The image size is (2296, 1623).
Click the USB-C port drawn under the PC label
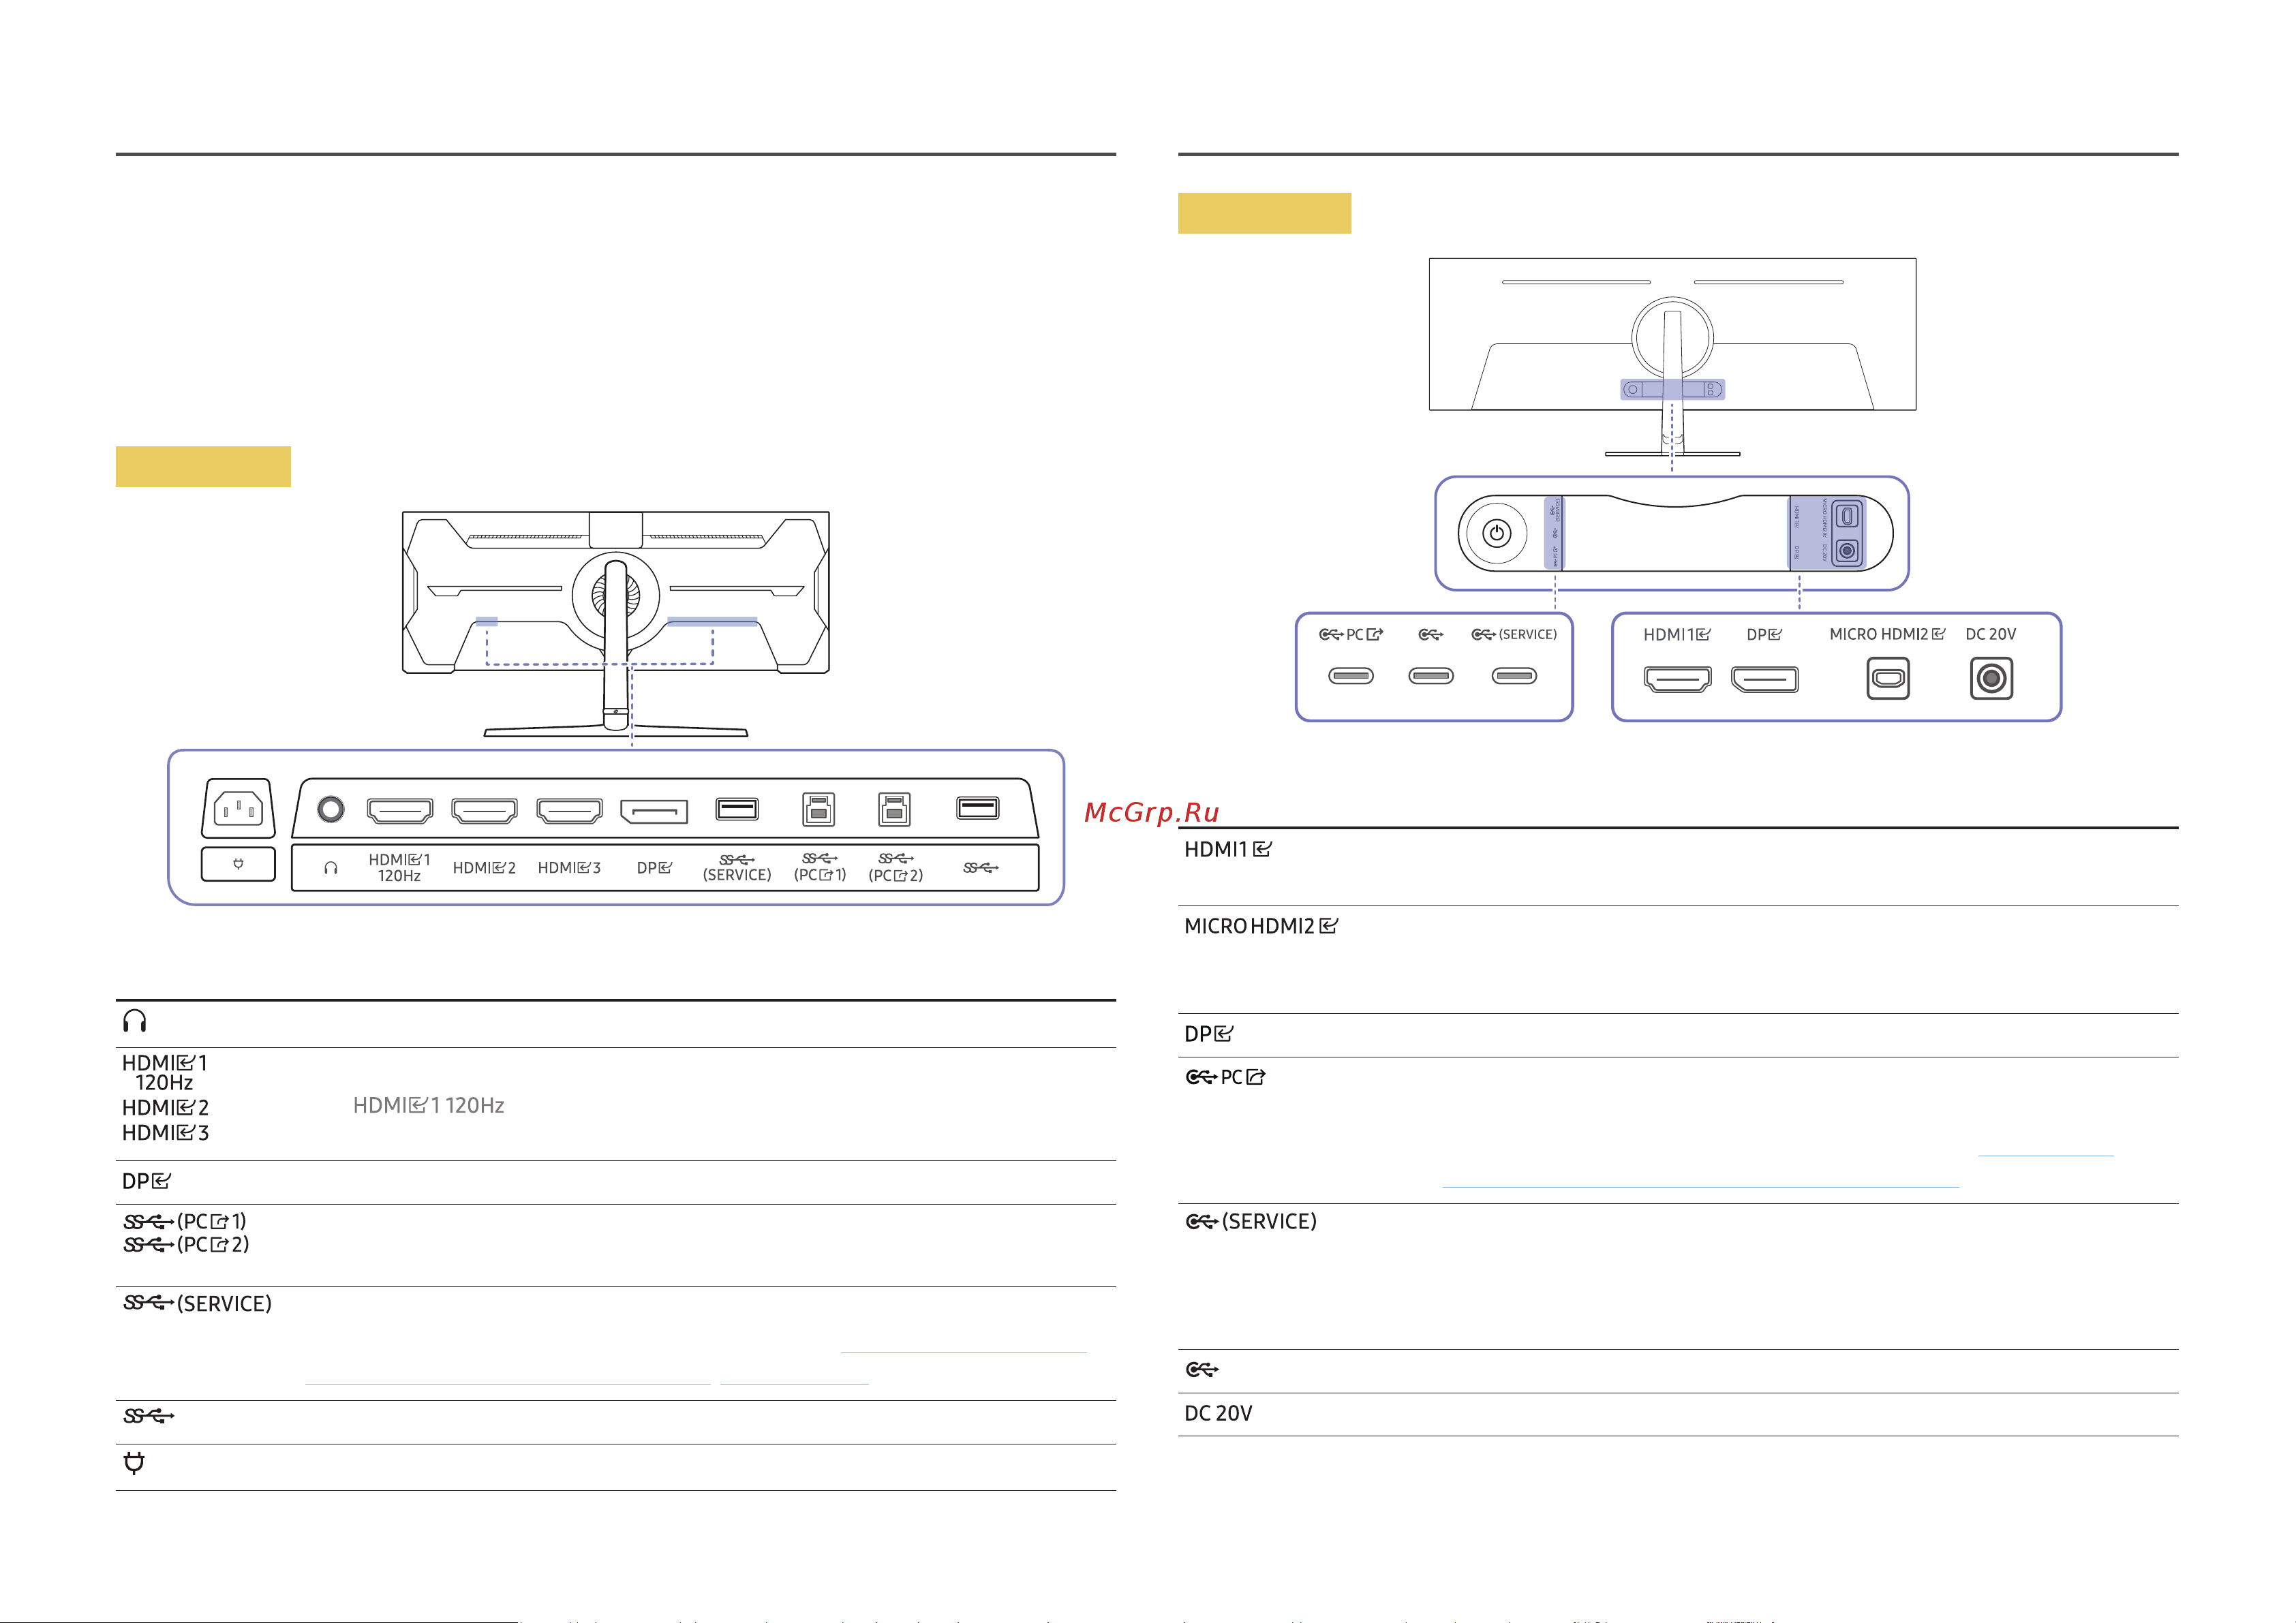click(x=1350, y=676)
